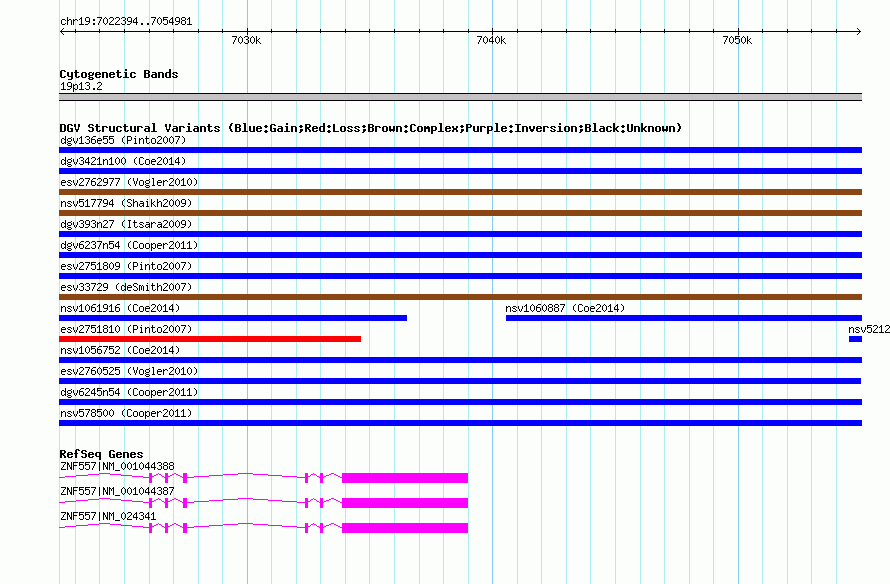This screenshot has height=584, width=890.
Task: Select the ZNF557|NM_024341 transcript label
Action: [108, 516]
